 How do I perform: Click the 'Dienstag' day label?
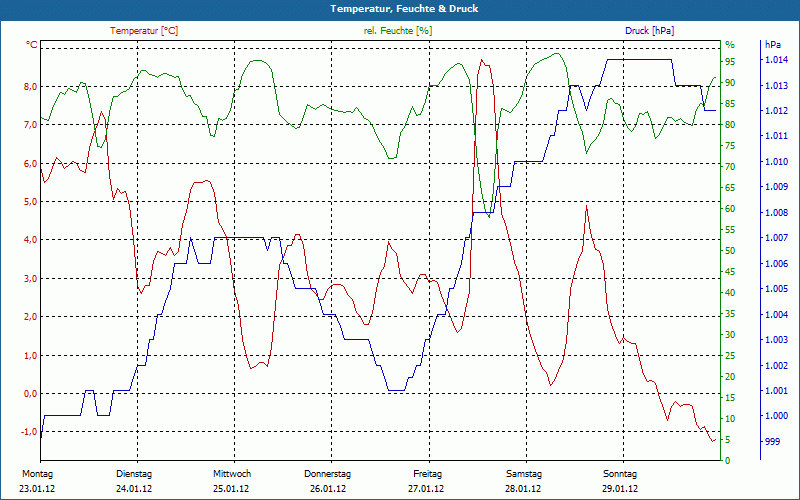pyautogui.click(x=134, y=474)
